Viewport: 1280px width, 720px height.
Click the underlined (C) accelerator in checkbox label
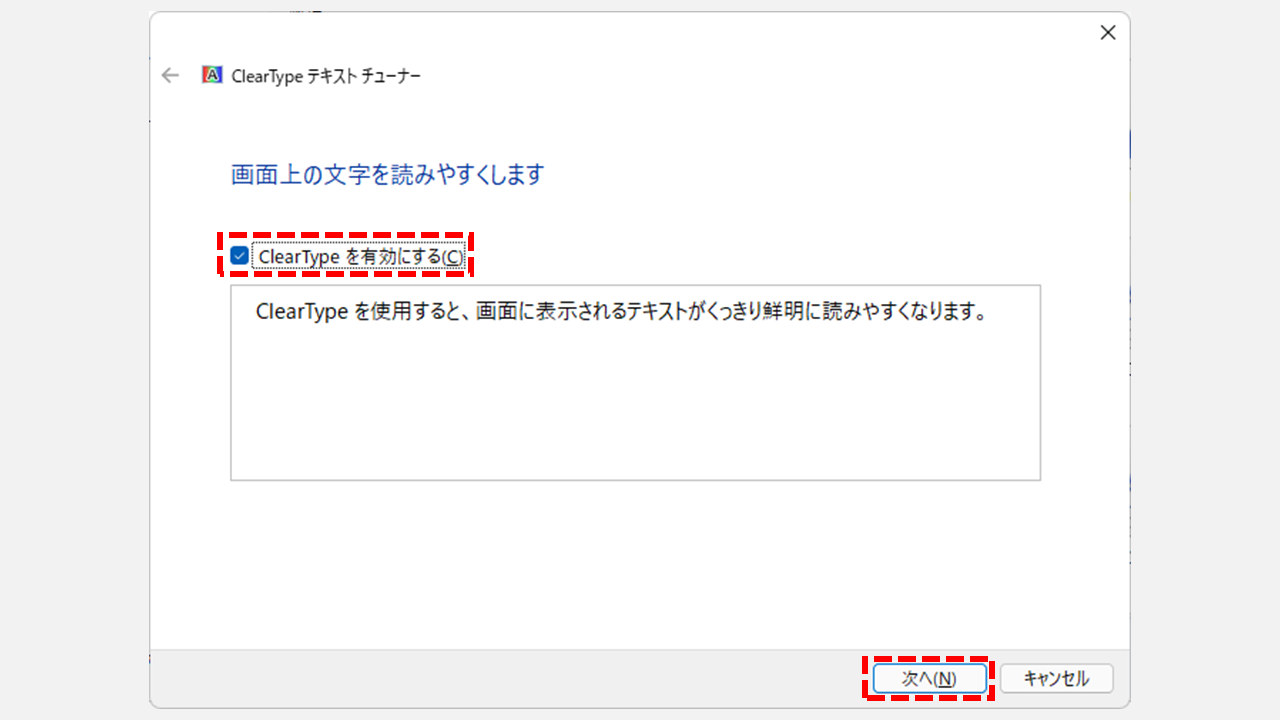pyautogui.click(x=453, y=257)
